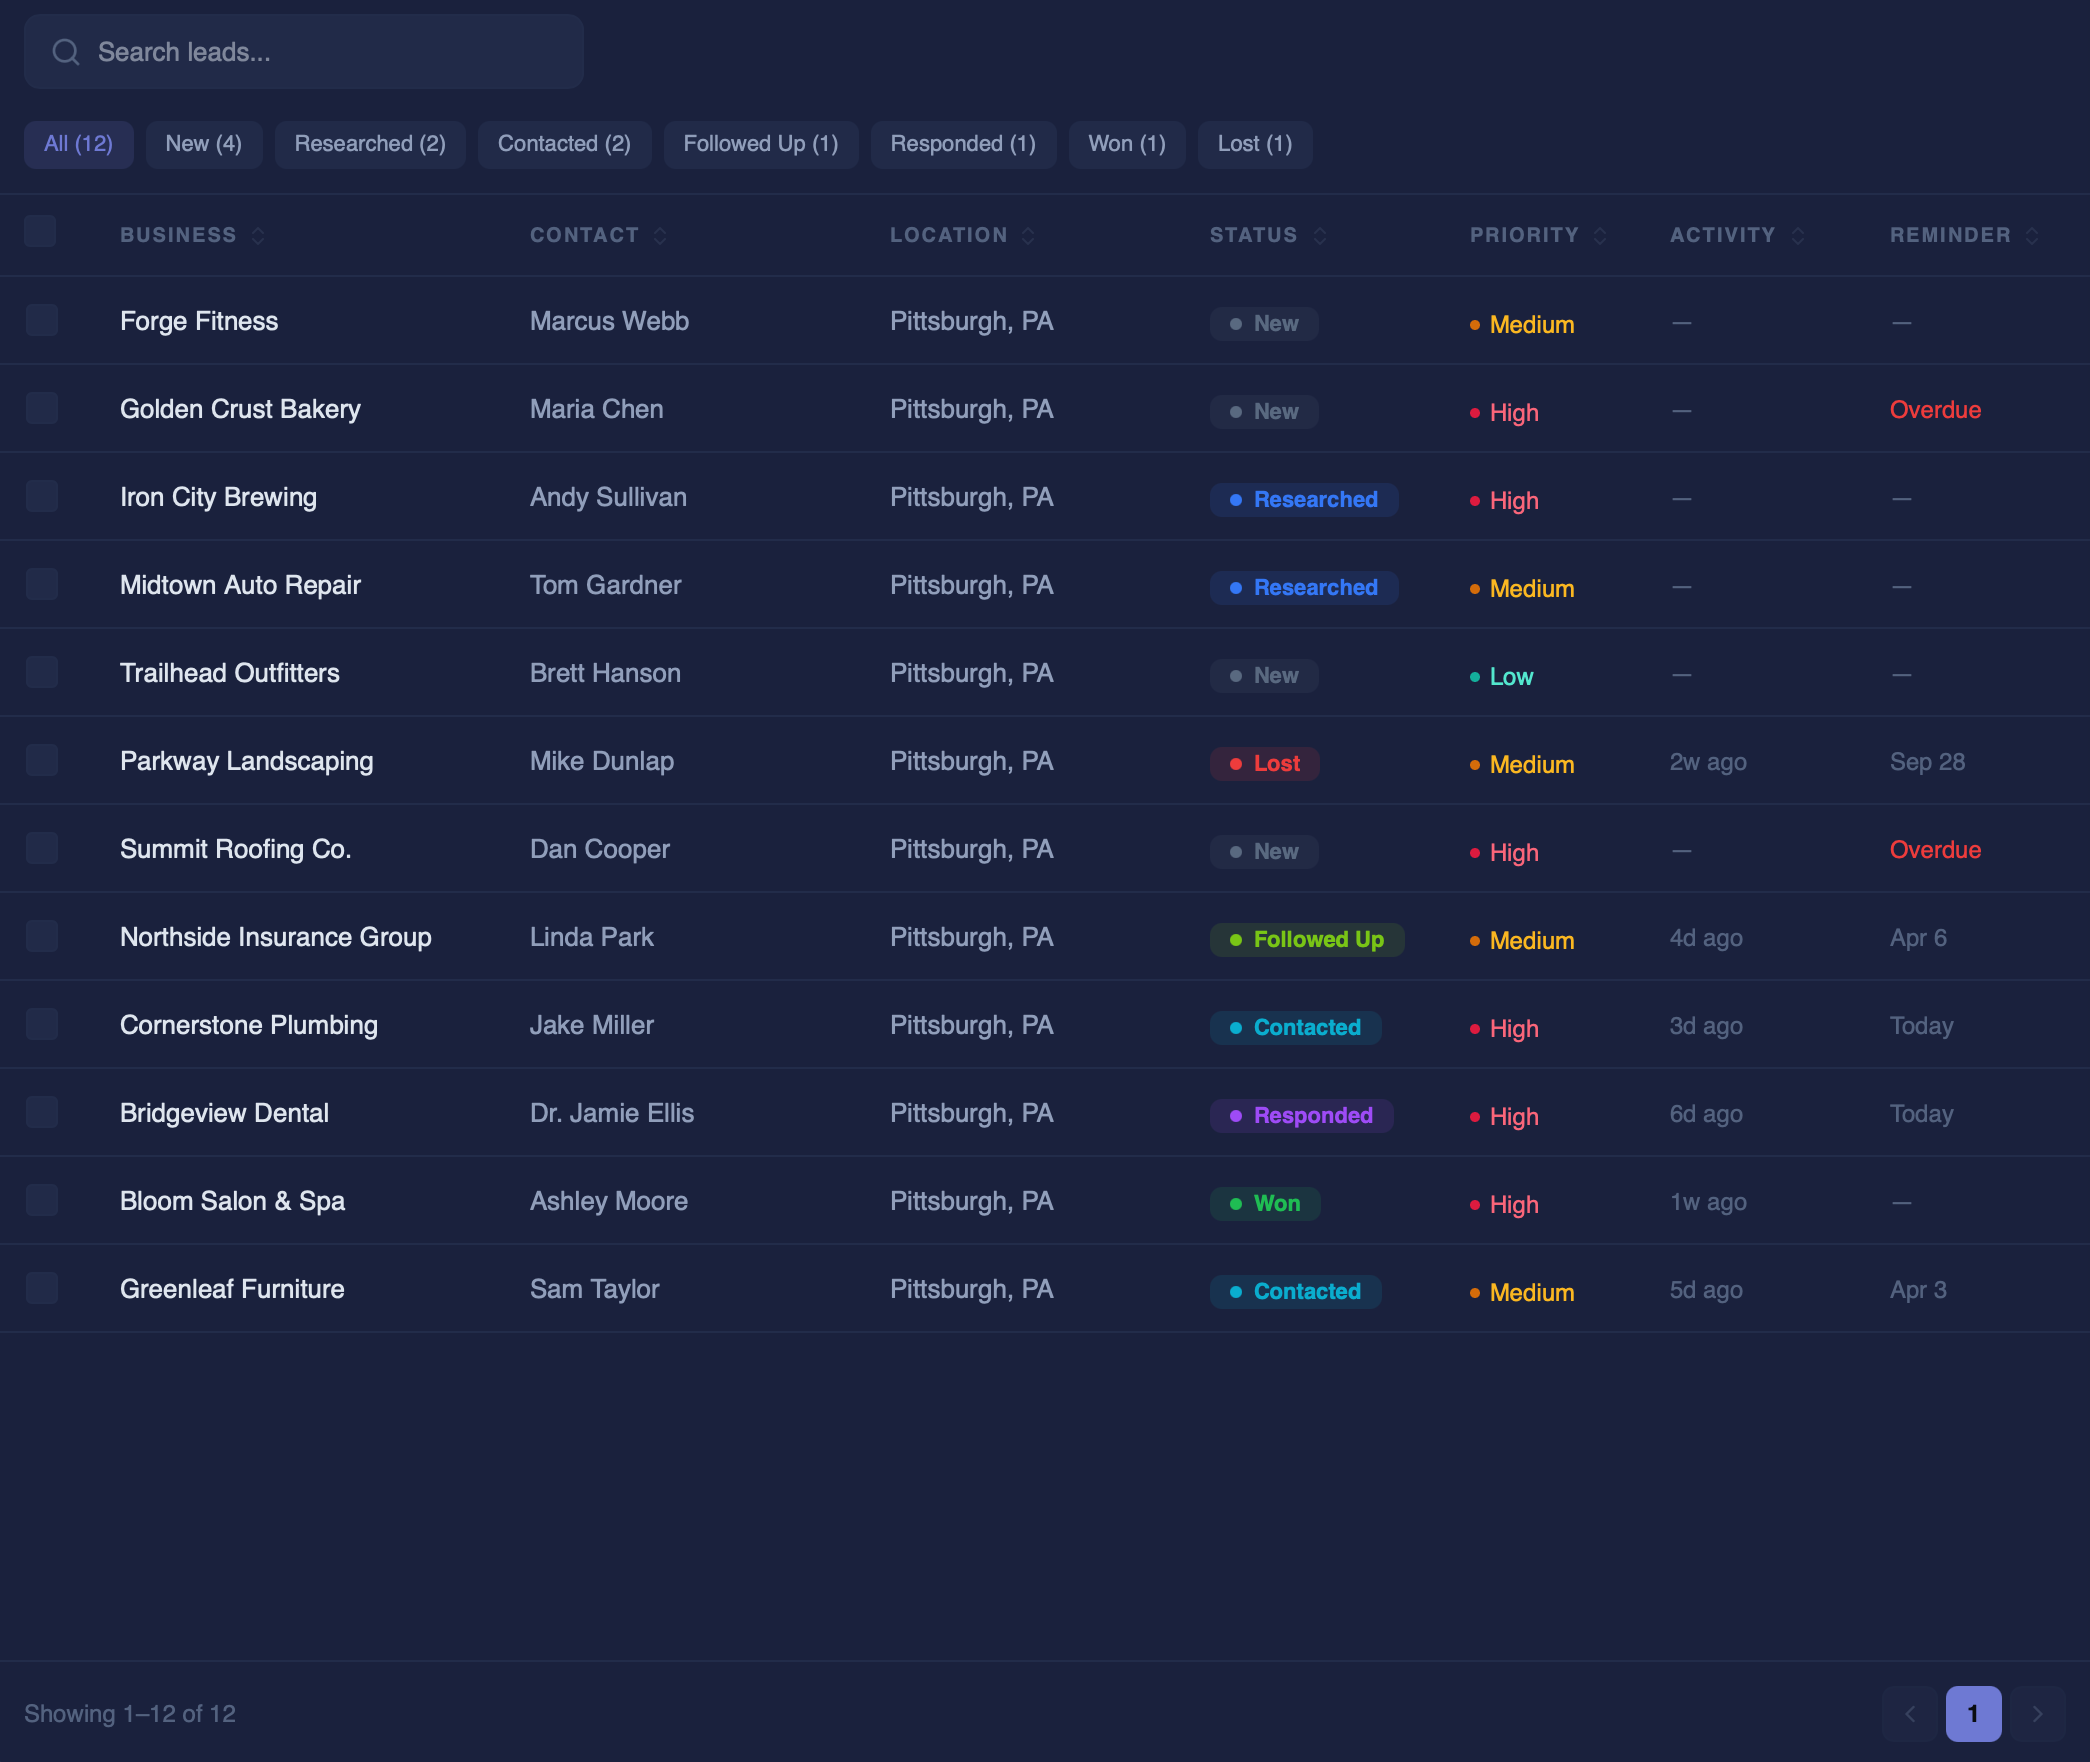Check the Forge Fitness row checkbox
The height and width of the screenshot is (1762, 2090).
tap(42, 321)
